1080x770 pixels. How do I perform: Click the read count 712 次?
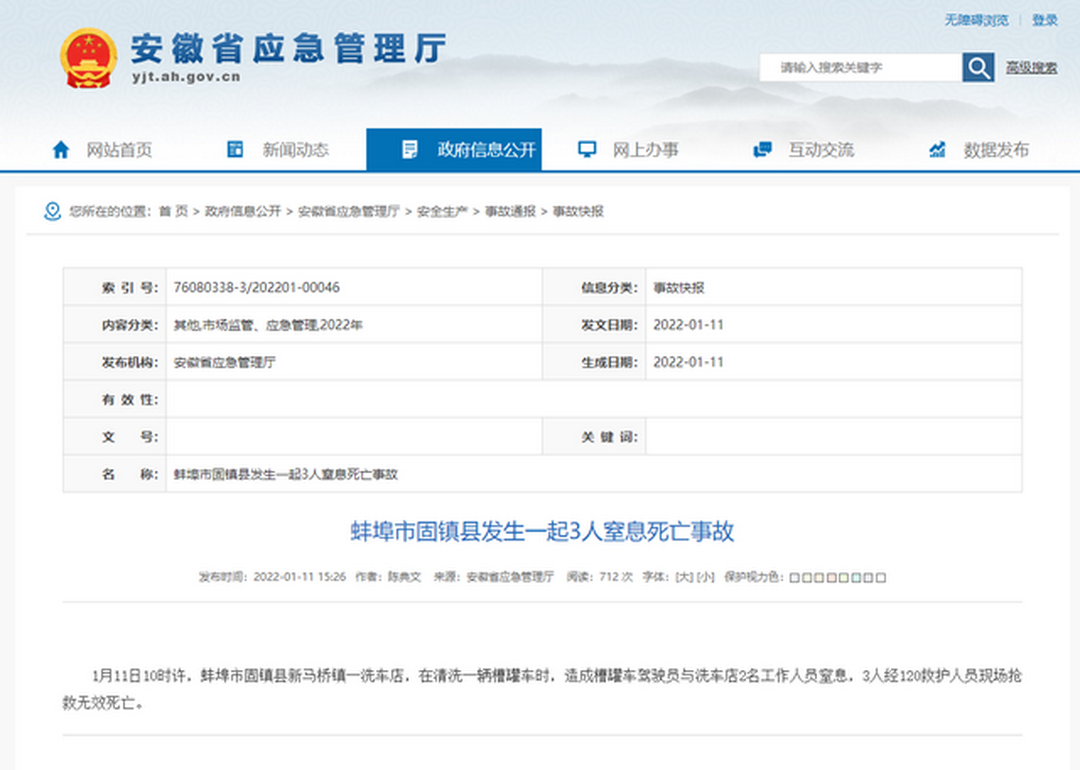pyautogui.click(x=616, y=577)
